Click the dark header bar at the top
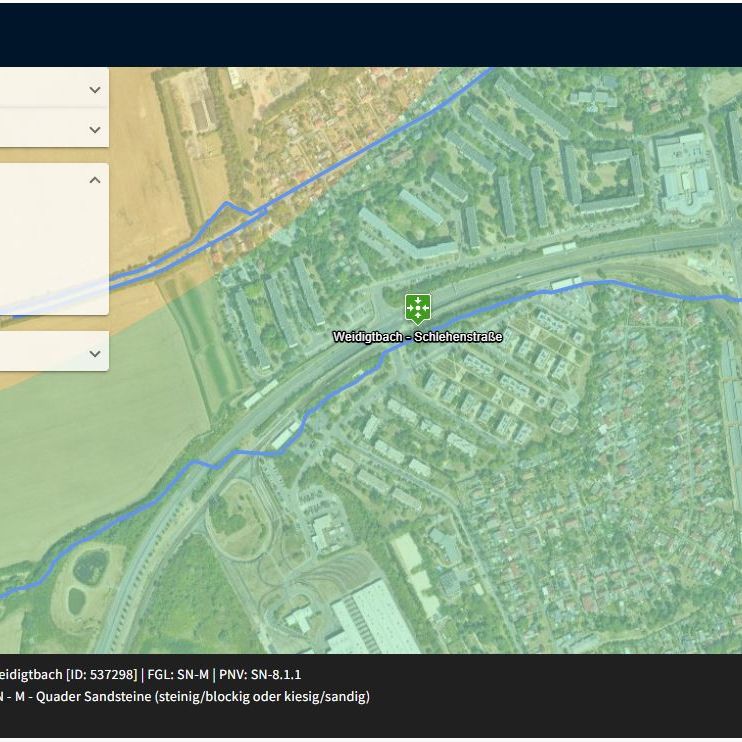 point(370,34)
